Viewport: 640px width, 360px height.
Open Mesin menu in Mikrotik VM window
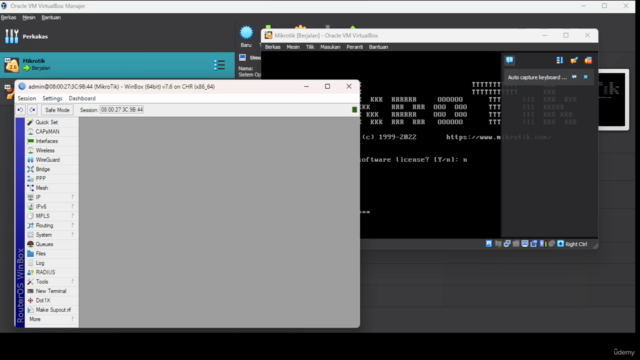(x=293, y=47)
